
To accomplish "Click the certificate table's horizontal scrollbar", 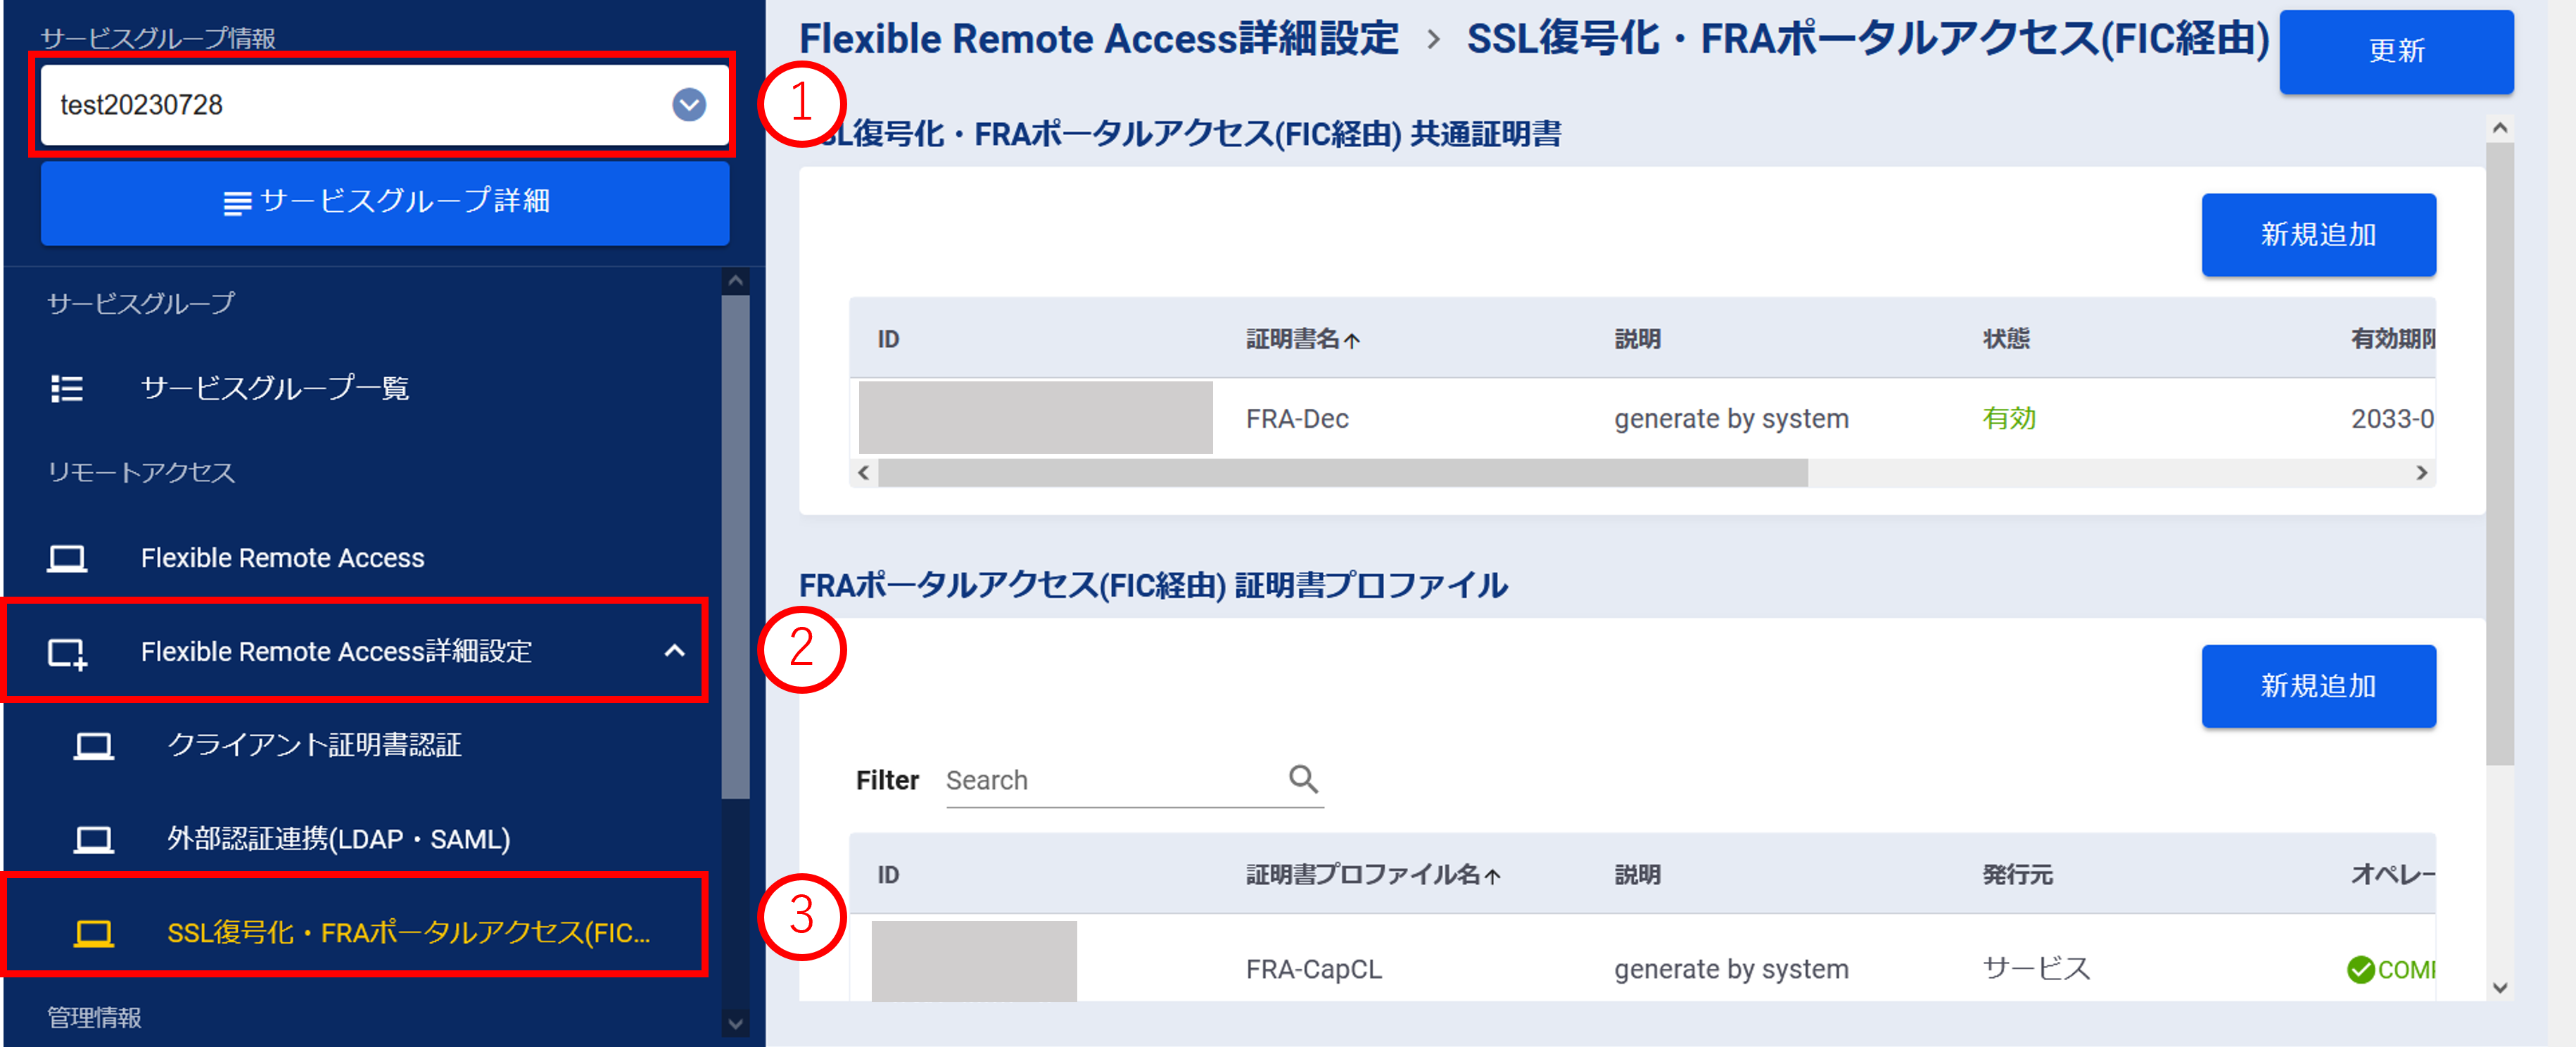I will coord(1342,473).
